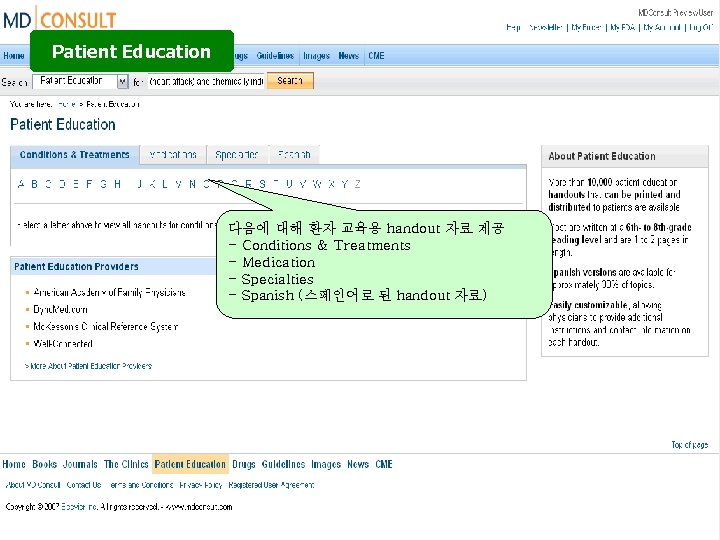This screenshot has width=720, height=540.
Task: Choose letter Y in the alphabet index
Action: coord(344,185)
